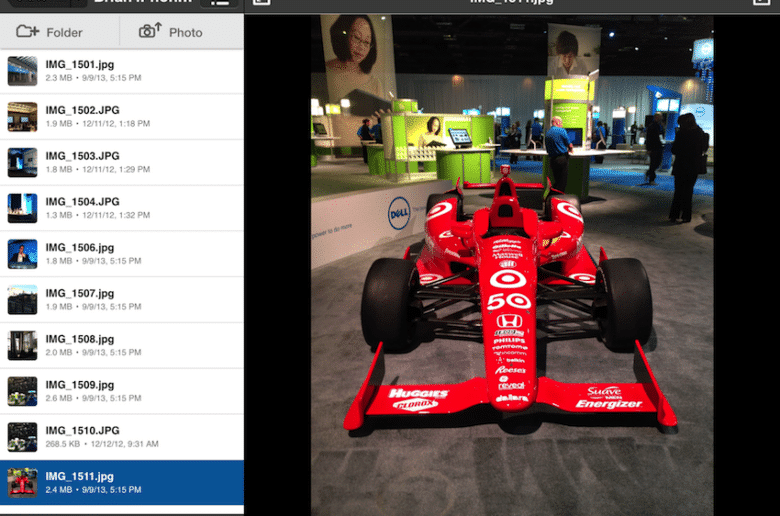Select the file name IMG_1501.jpg
The width and height of the screenshot is (780, 516).
[80, 65]
